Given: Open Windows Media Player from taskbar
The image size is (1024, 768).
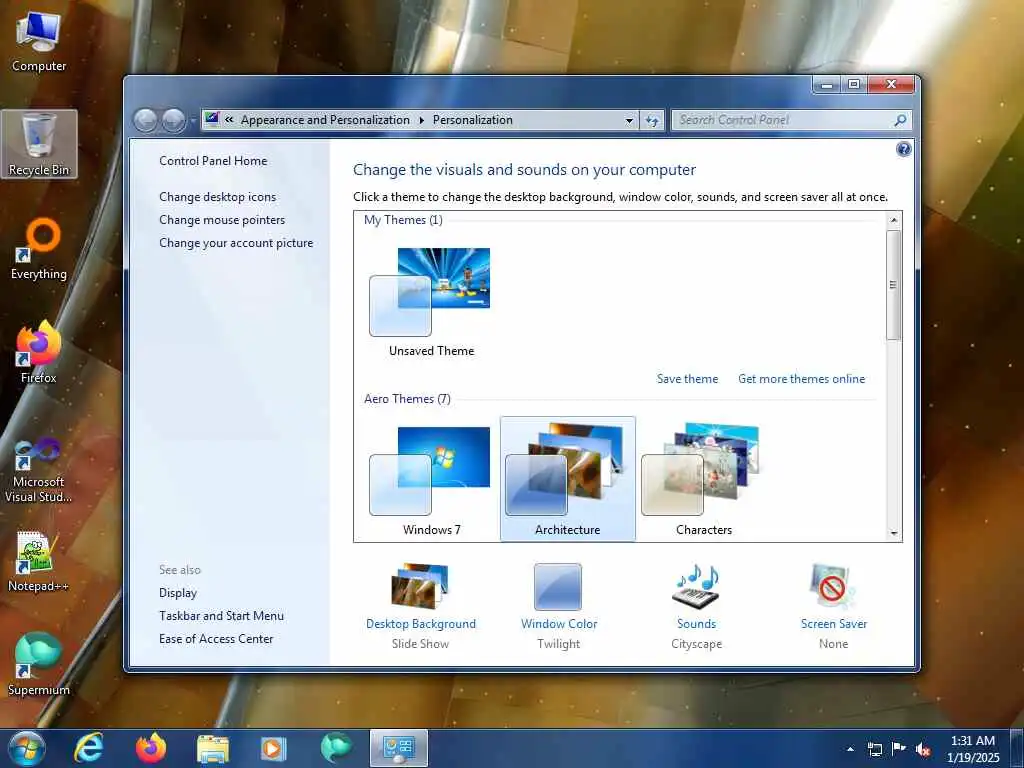Looking at the screenshot, I should pos(273,748).
